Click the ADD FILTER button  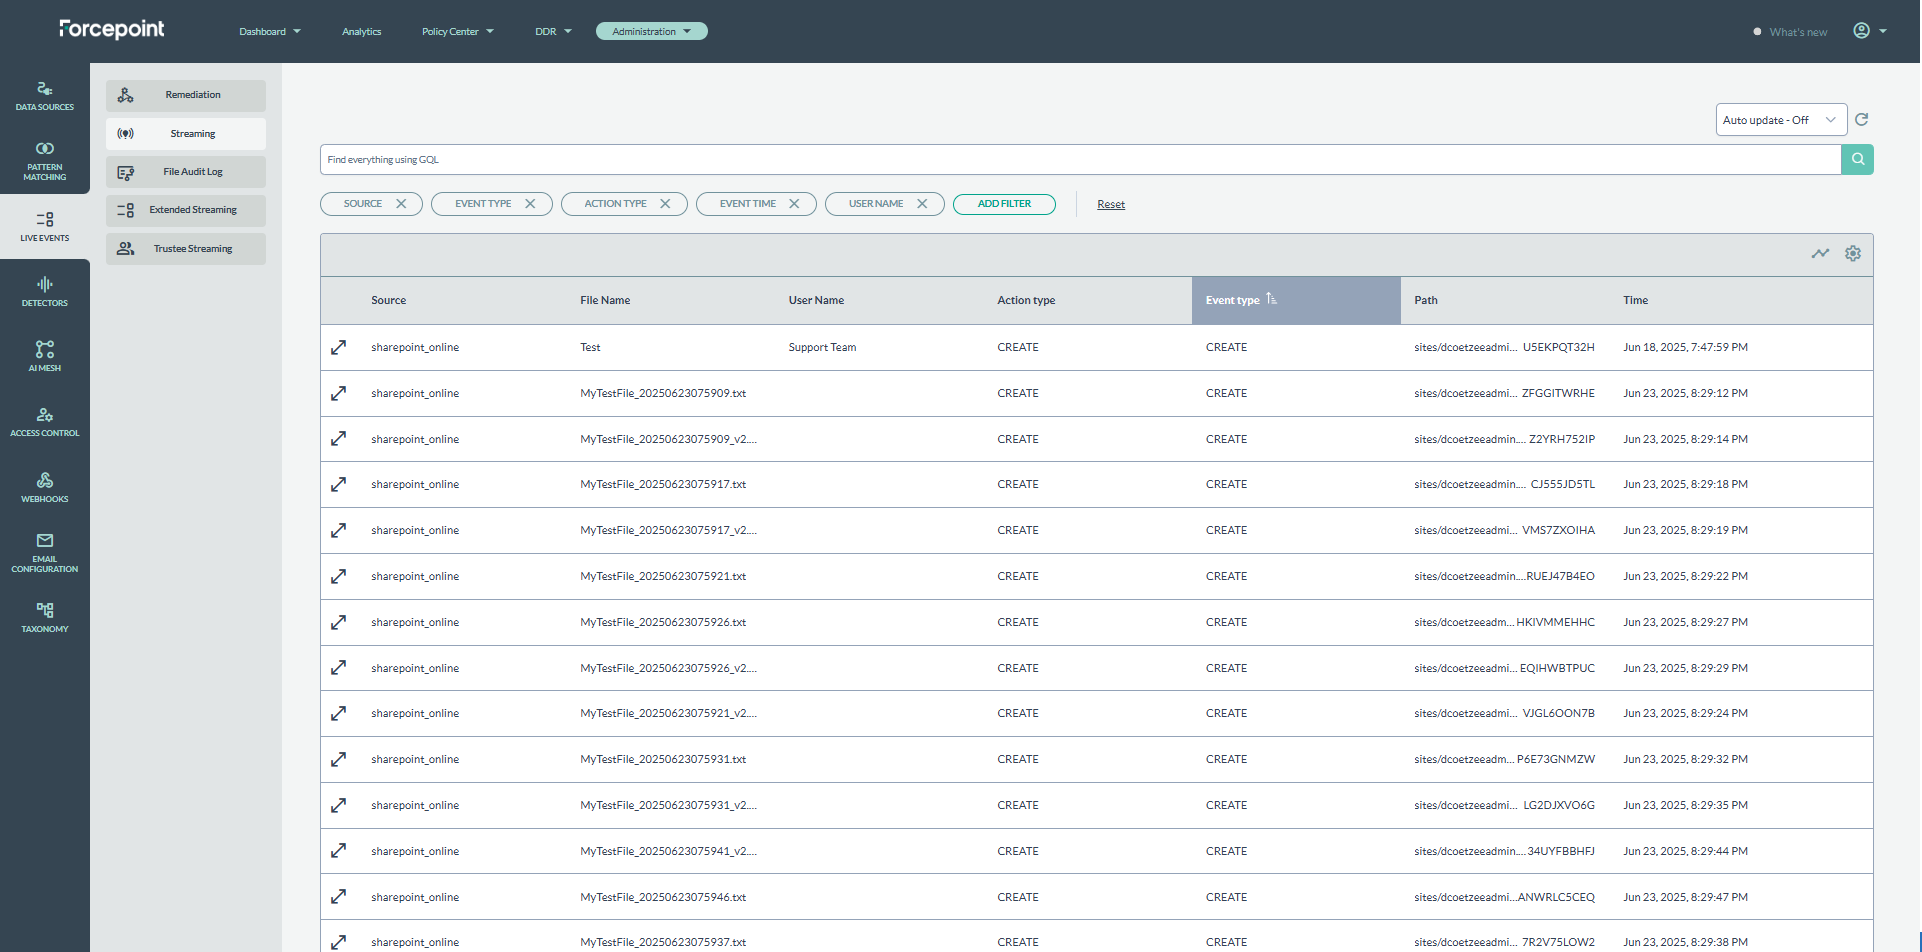1003,204
